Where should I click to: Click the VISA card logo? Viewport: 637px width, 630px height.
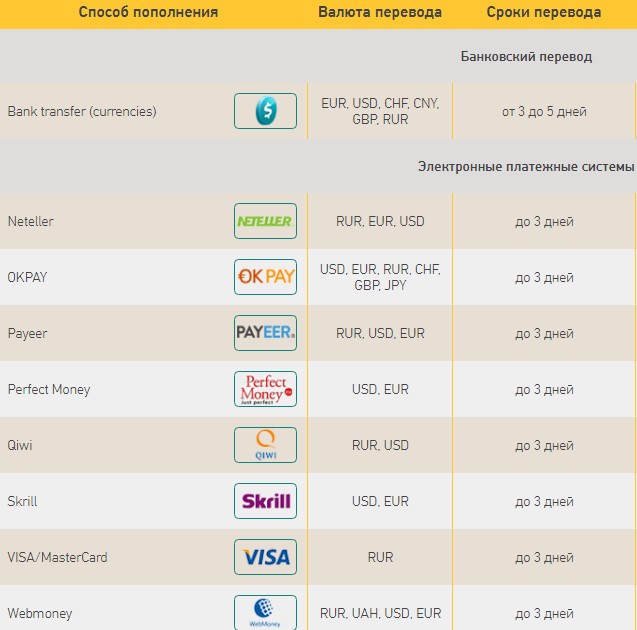click(x=265, y=557)
